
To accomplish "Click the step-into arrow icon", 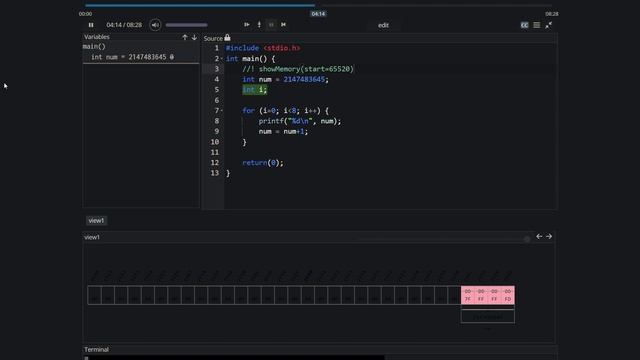I will point(259,24).
